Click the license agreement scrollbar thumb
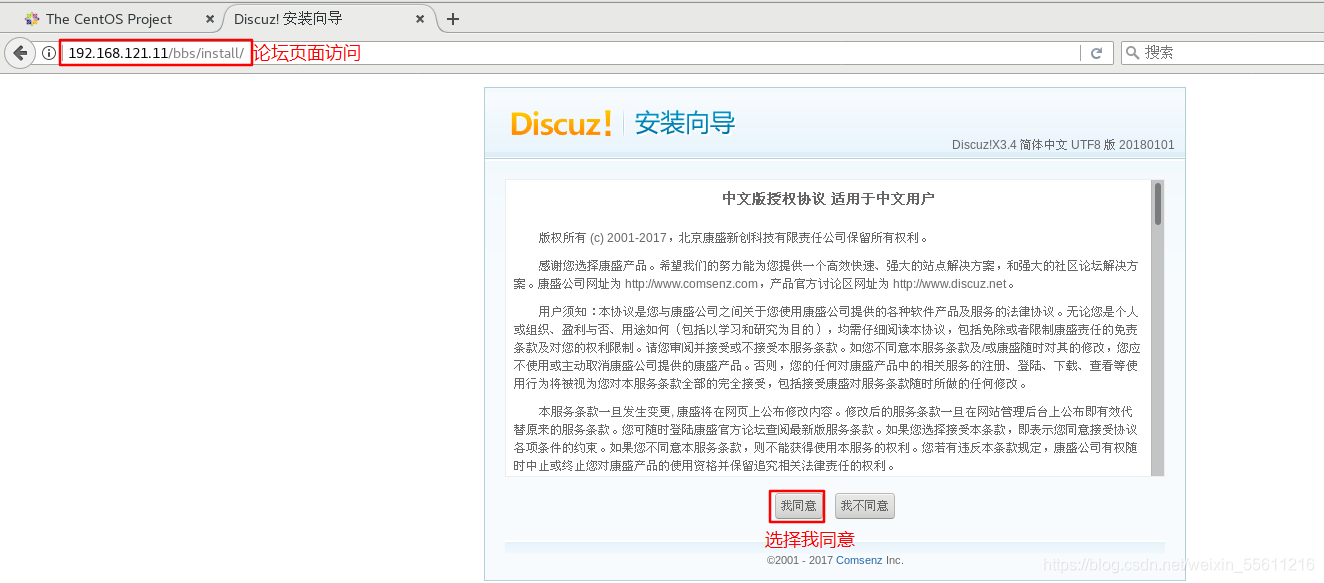 point(1158,203)
